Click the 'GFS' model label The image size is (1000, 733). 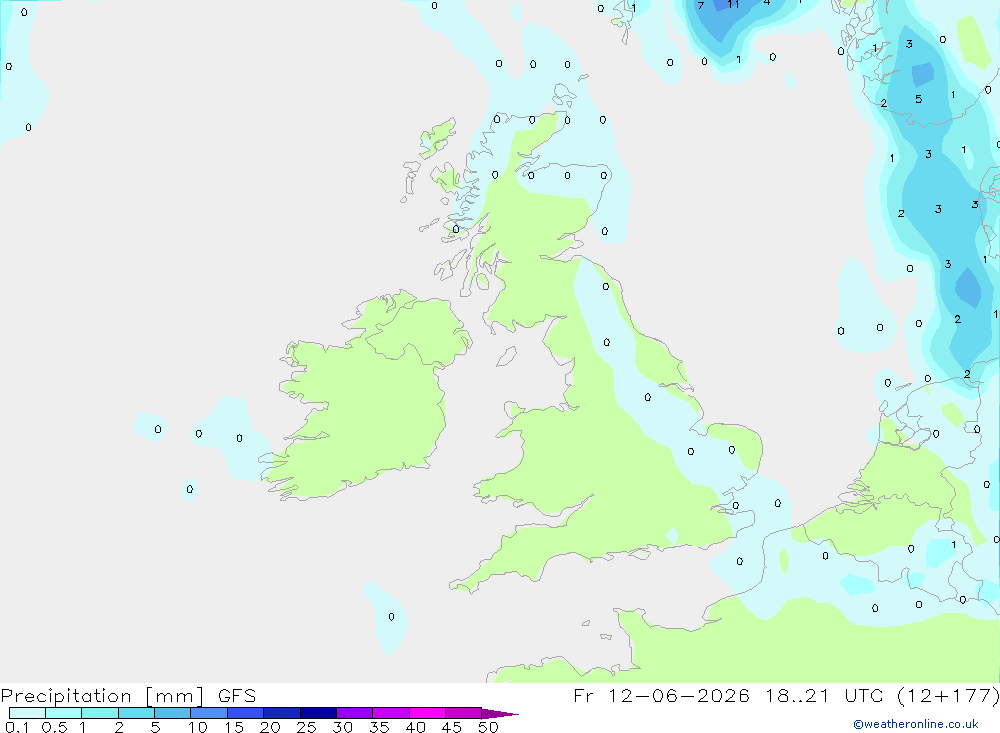(237, 696)
